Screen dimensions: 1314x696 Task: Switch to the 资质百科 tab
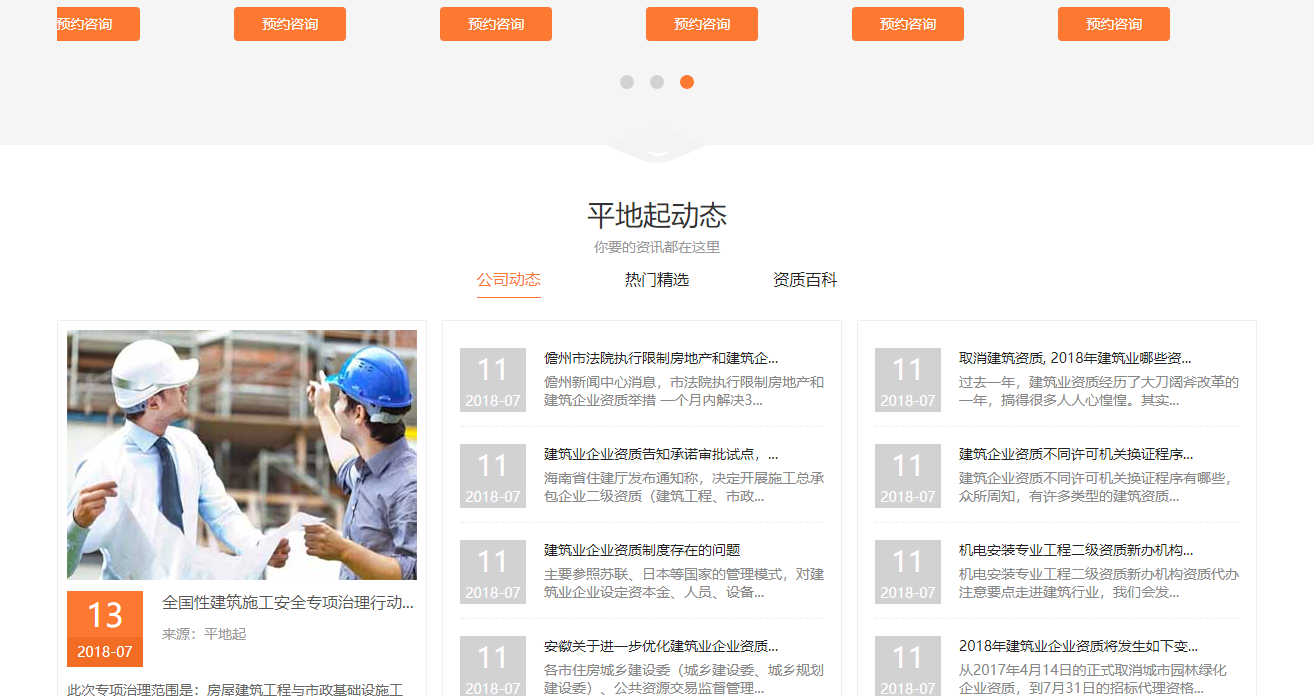(x=805, y=280)
